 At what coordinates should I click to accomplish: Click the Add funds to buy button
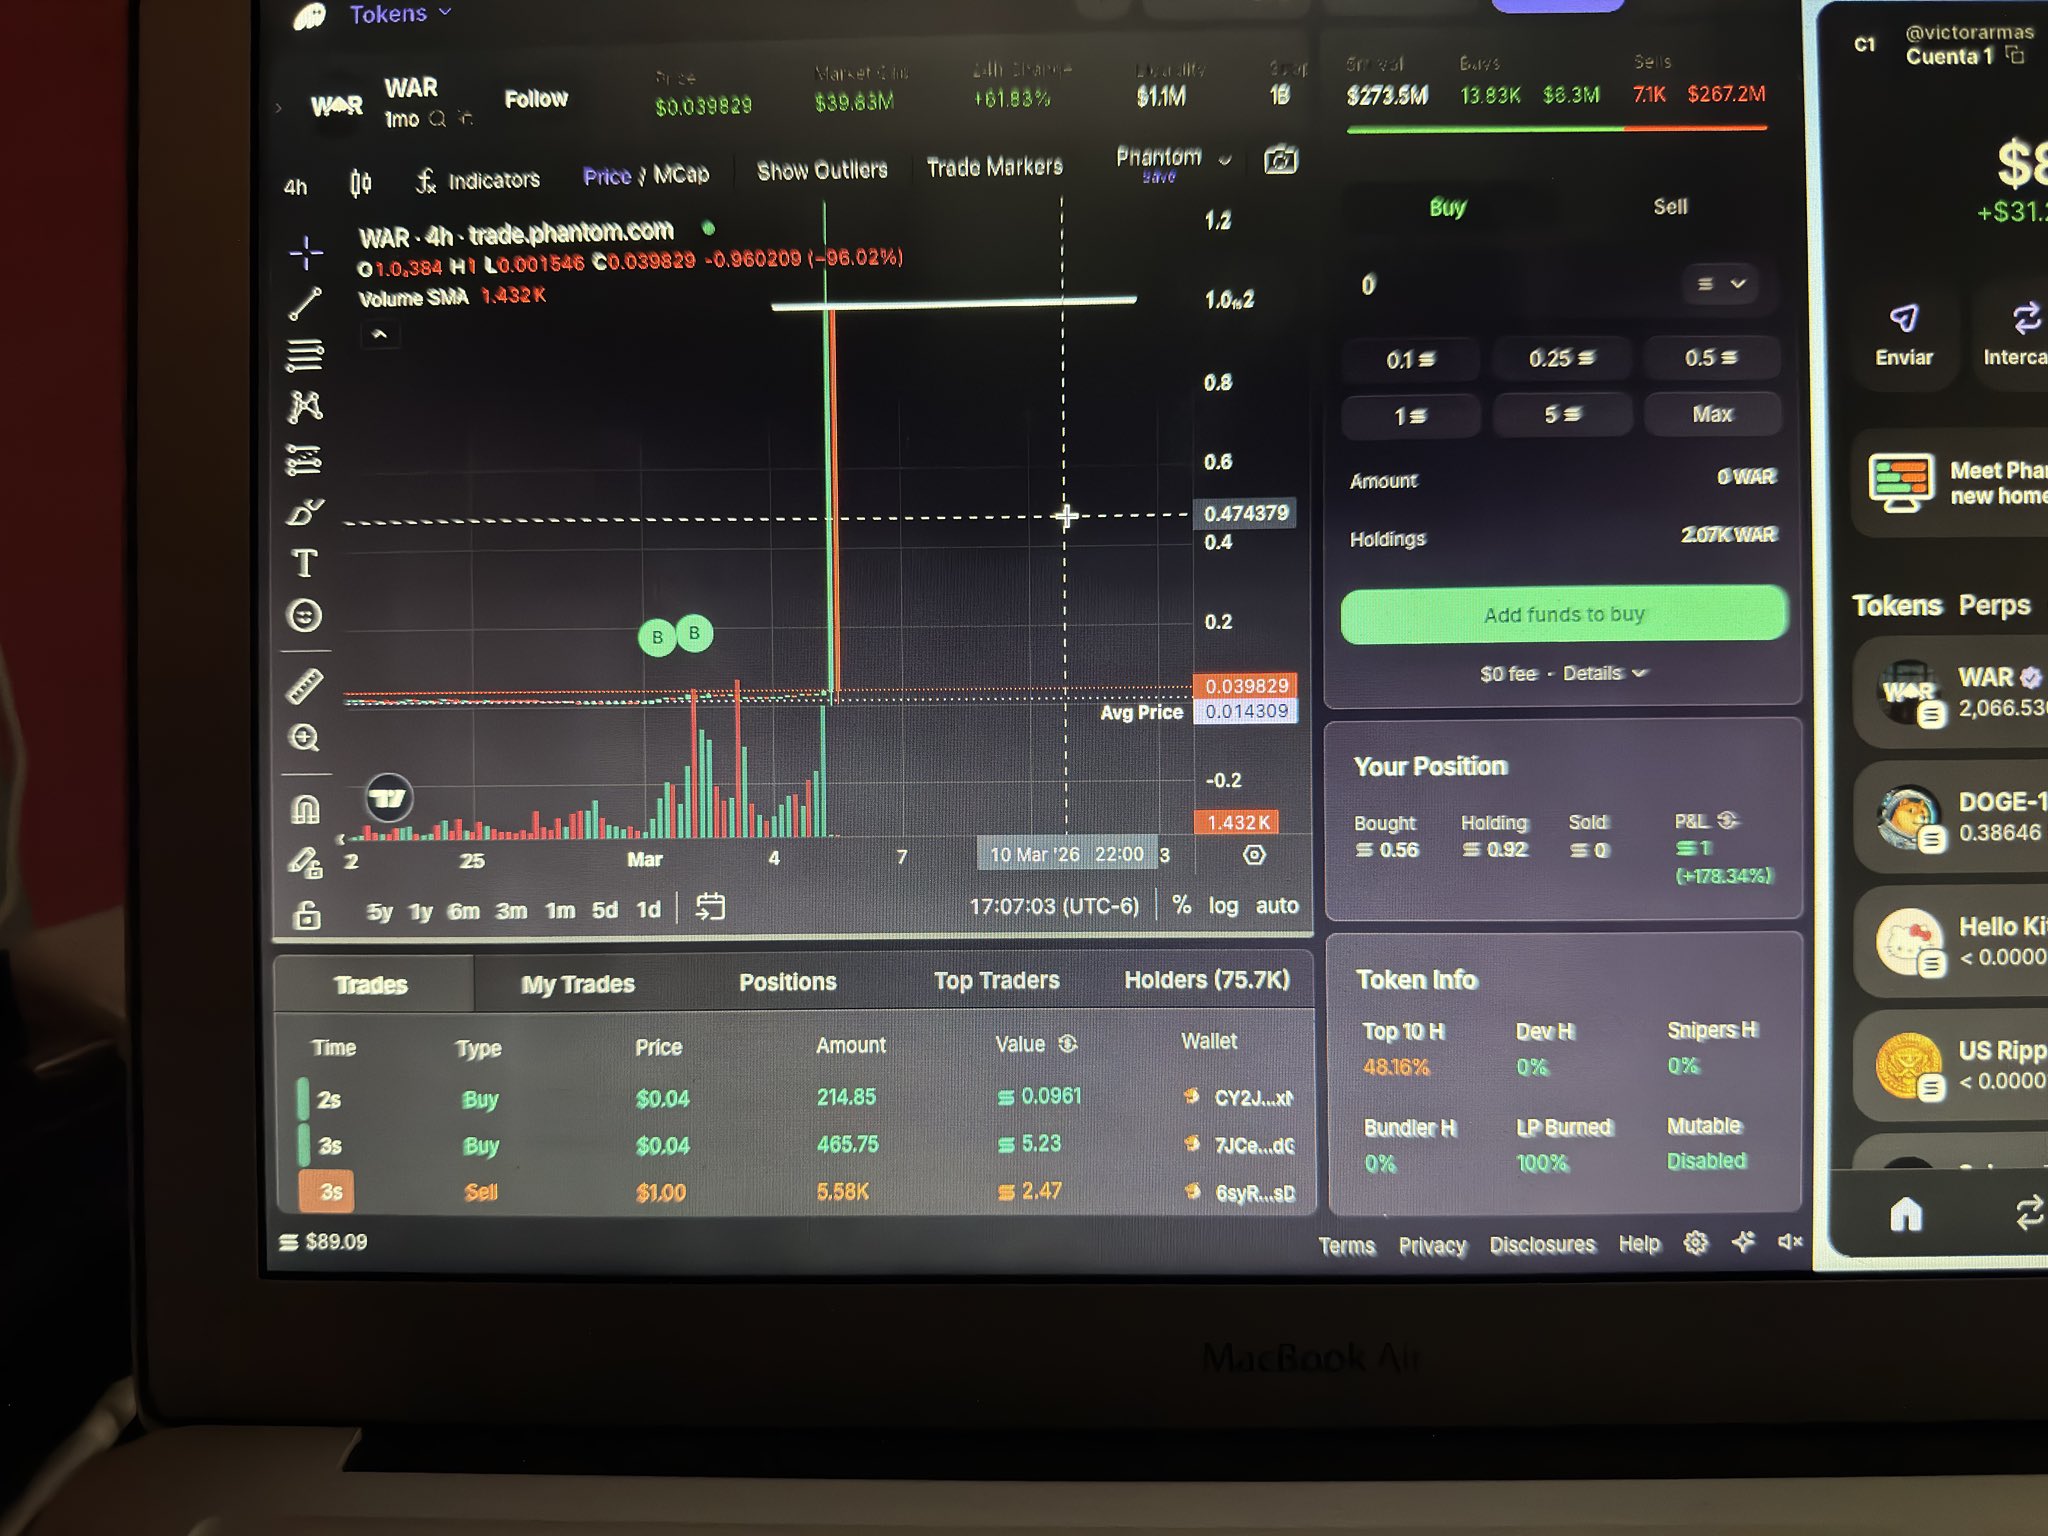pyautogui.click(x=1563, y=614)
